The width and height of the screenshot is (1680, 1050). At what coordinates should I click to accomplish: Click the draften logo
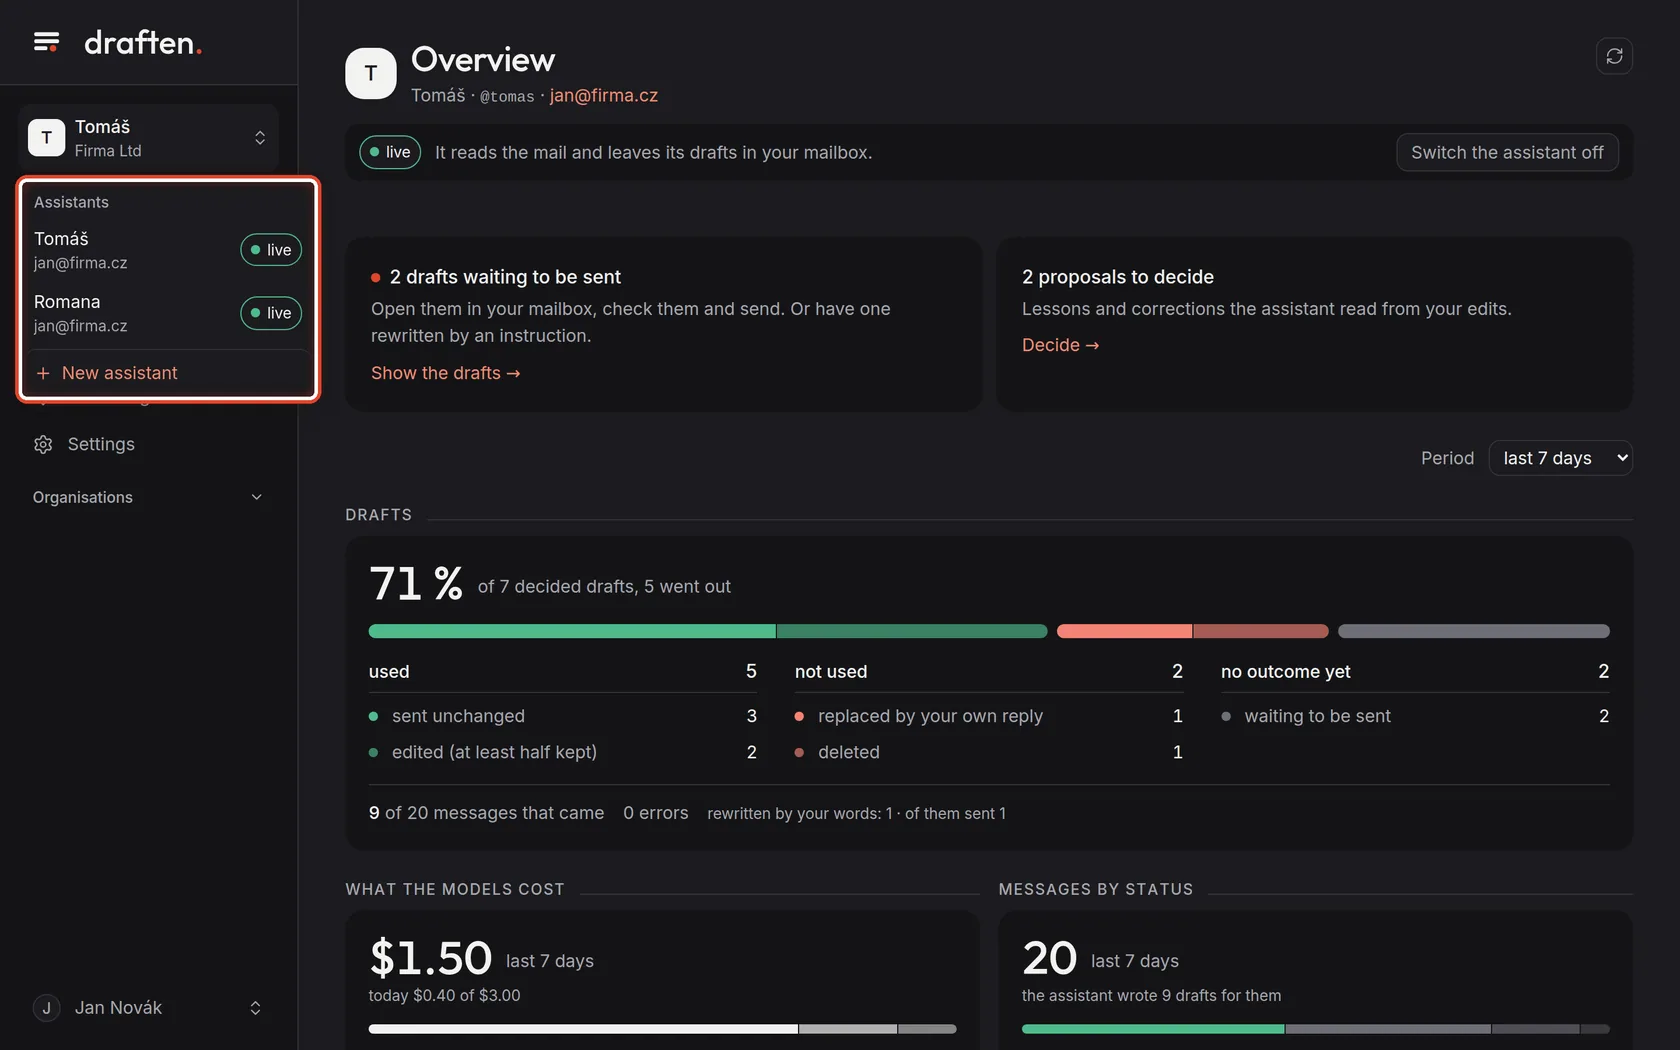[x=143, y=42]
